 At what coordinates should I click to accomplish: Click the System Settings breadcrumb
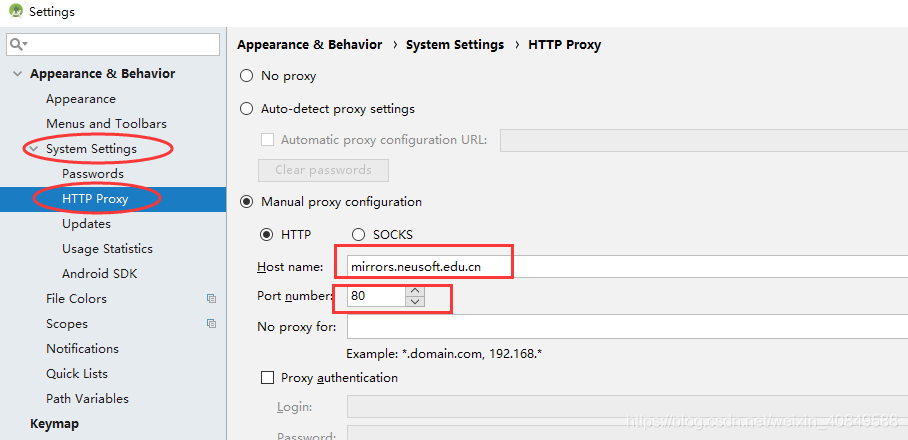(x=454, y=45)
